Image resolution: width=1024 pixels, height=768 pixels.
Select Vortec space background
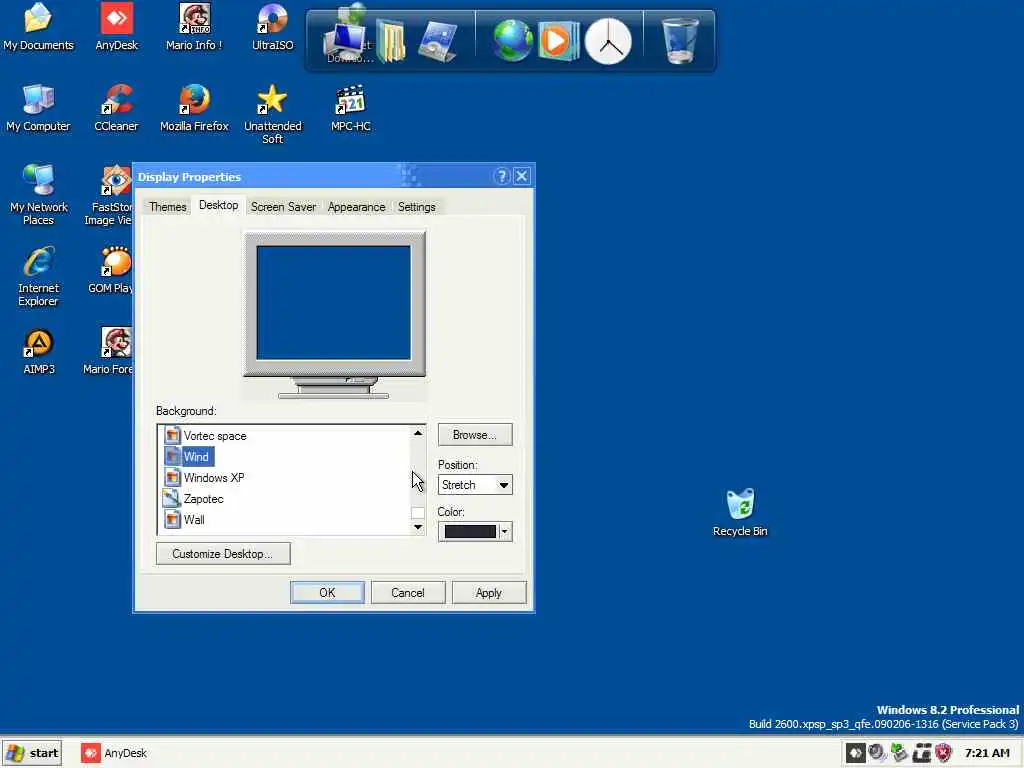[205, 436]
